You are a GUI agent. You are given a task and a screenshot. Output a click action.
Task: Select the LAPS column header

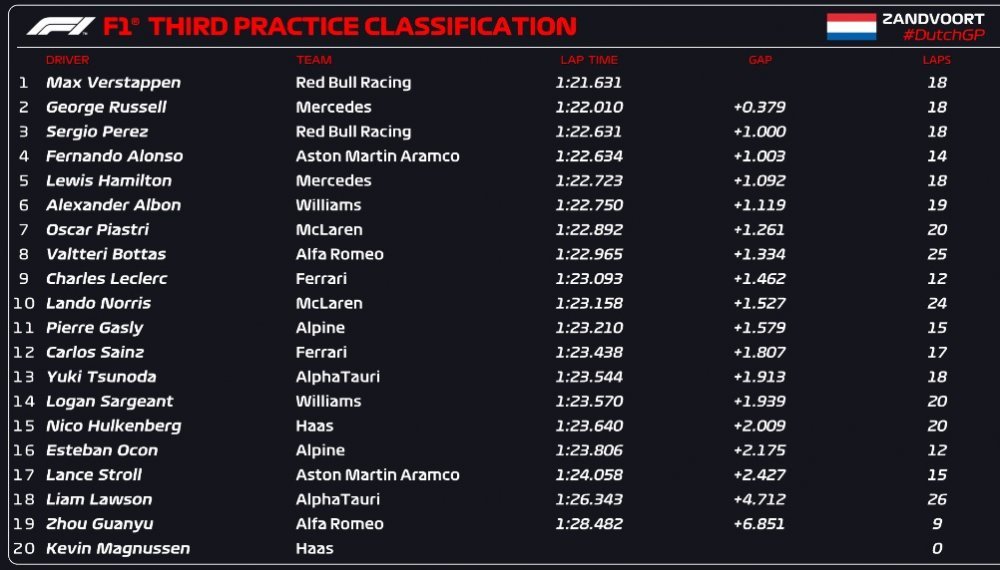coord(936,60)
